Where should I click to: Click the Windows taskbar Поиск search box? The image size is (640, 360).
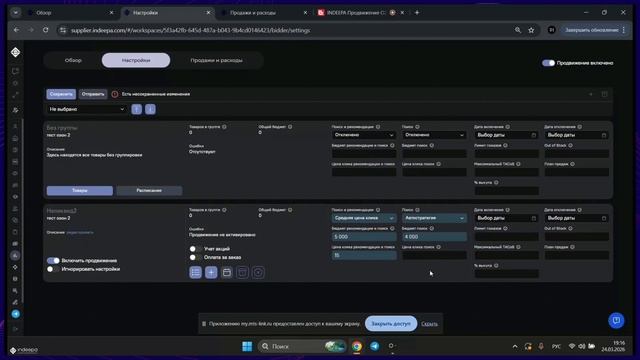tap(301, 346)
